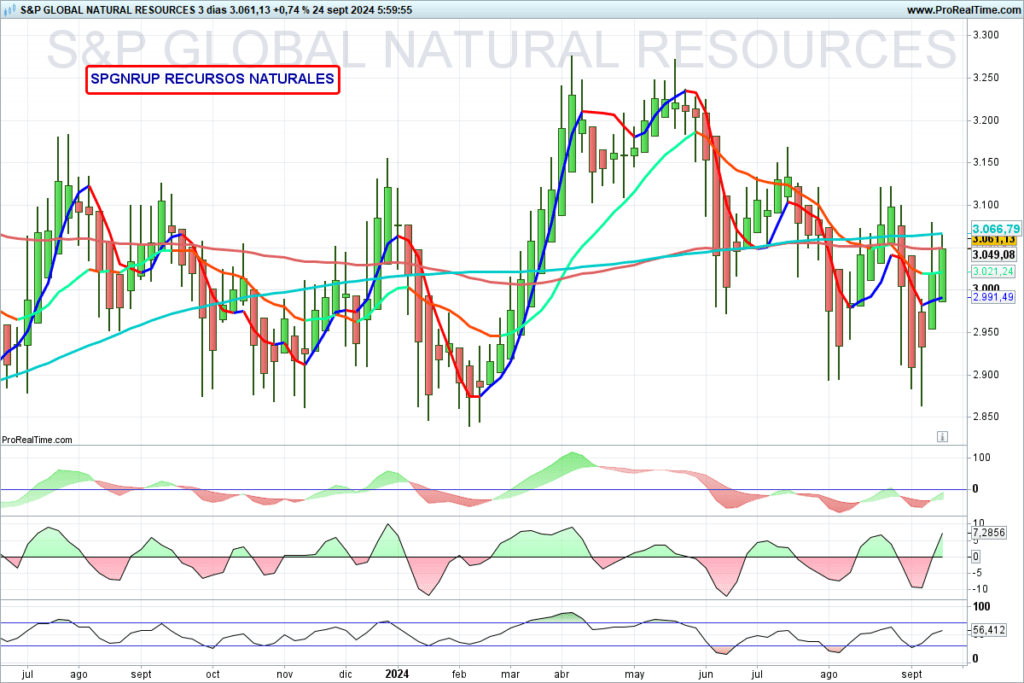
Task: Click the chart title 'S&P GLOBAL NATURAL RESOURCES 3 dias'
Action: coord(124,10)
